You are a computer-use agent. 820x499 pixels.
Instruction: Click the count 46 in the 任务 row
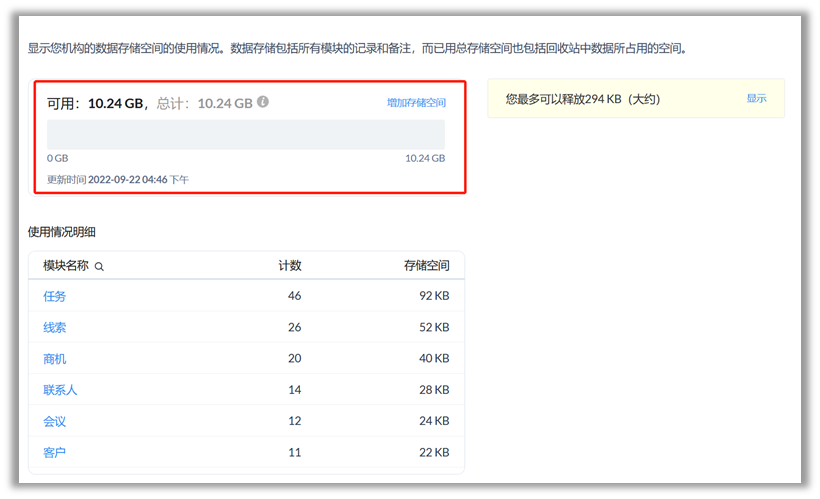[294, 296]
